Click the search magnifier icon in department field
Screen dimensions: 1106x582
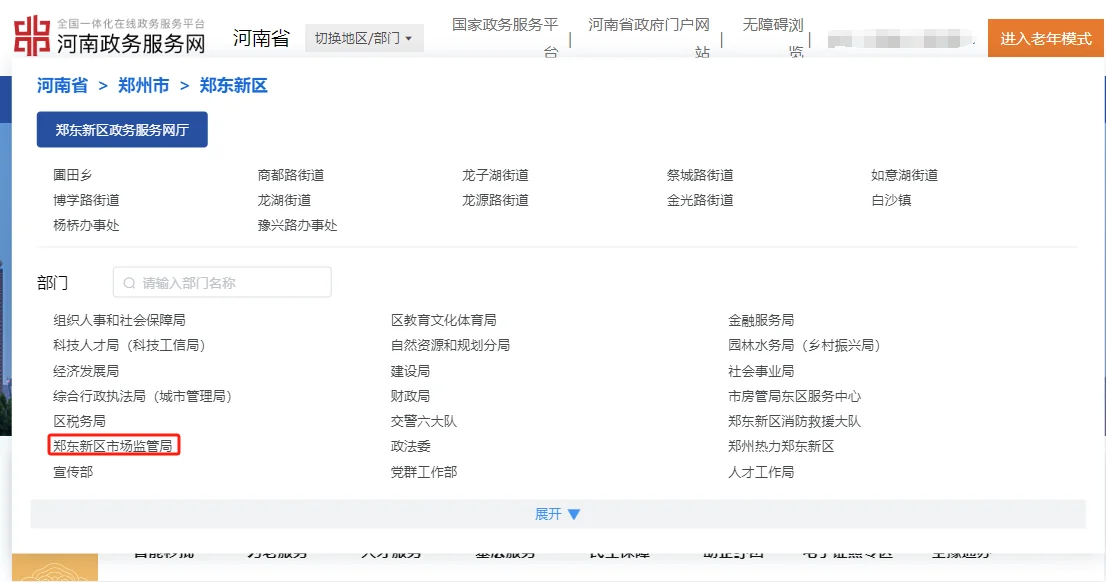[129, 283]
